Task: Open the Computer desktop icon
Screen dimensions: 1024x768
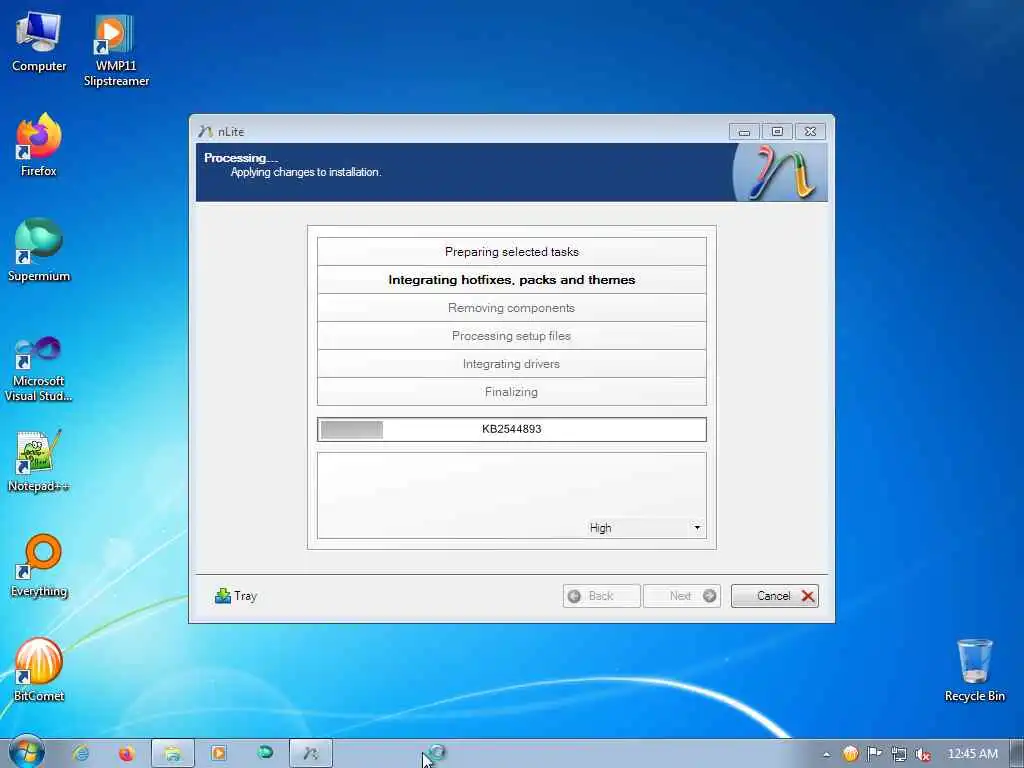Action: 39,42
